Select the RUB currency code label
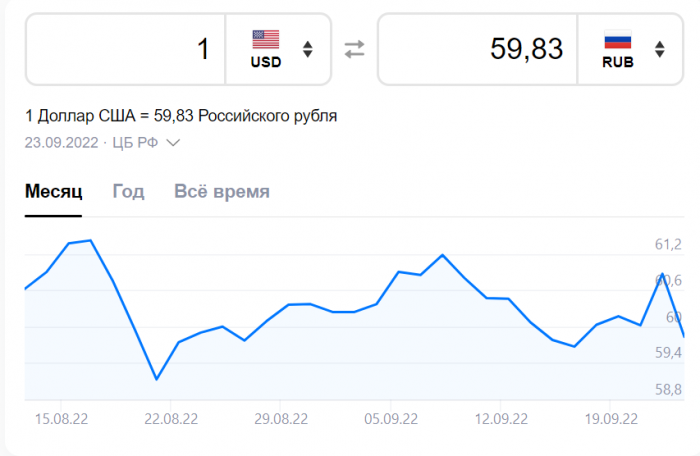Viewport: 700px width, 456px height. pos(618,62)
